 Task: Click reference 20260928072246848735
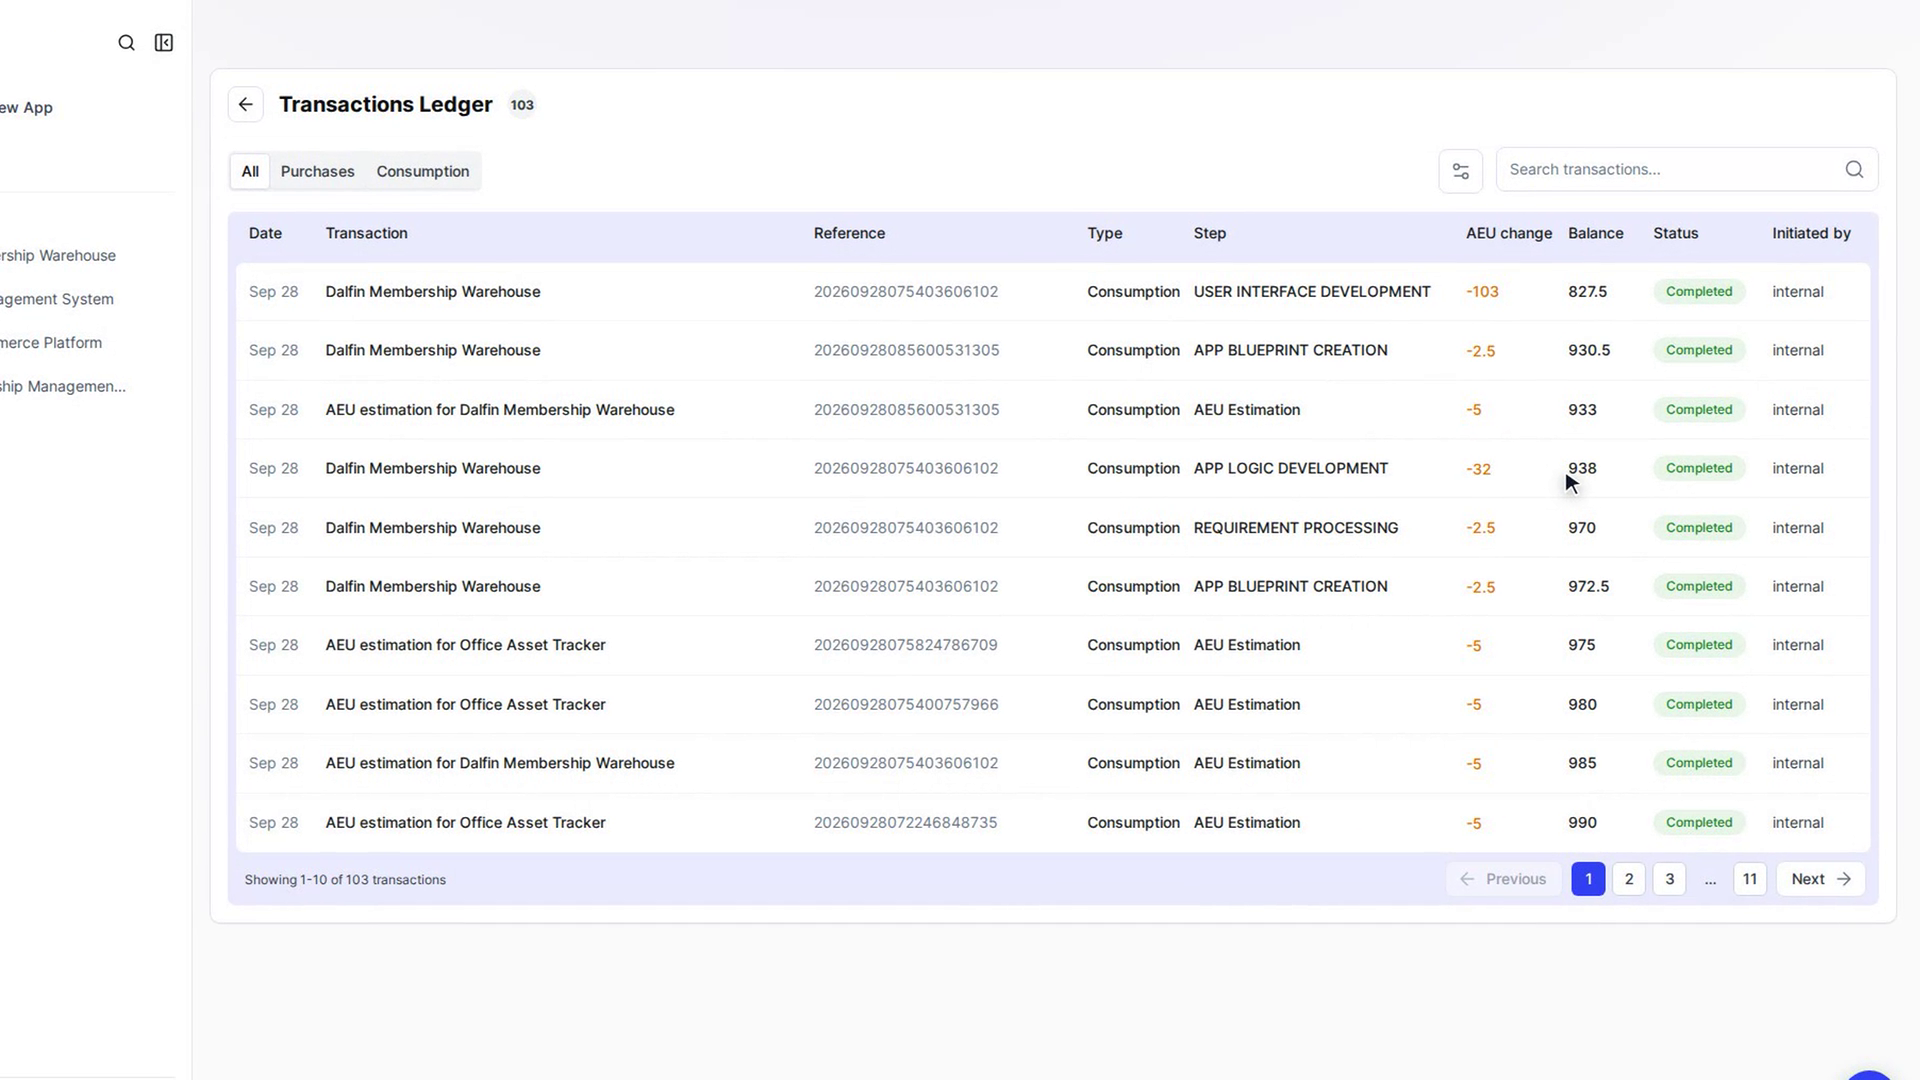tap(905, 823)
